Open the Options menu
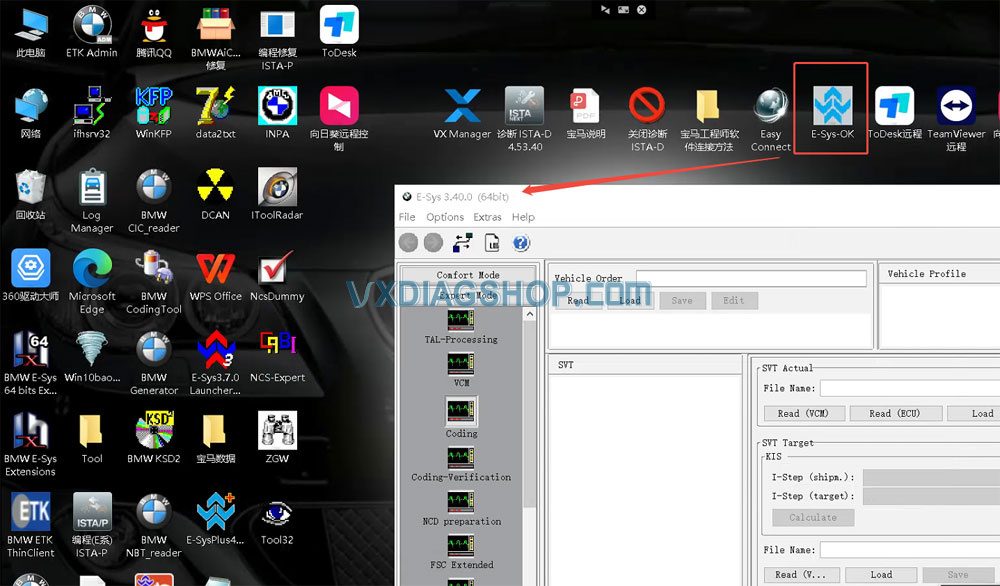Image resolution: width=1000 pixels, height=586 pixels. [x=444, y=217]
